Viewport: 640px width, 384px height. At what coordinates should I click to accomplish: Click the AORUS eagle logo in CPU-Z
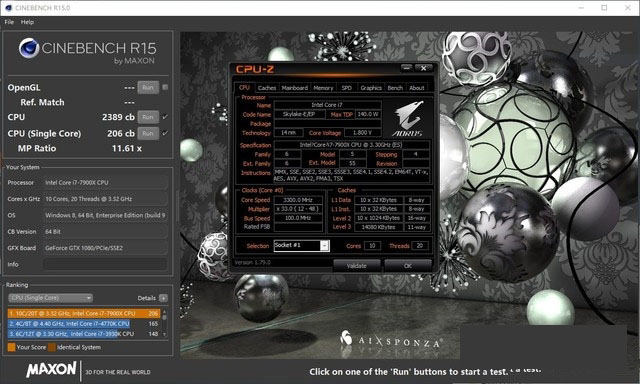[408, 119]
